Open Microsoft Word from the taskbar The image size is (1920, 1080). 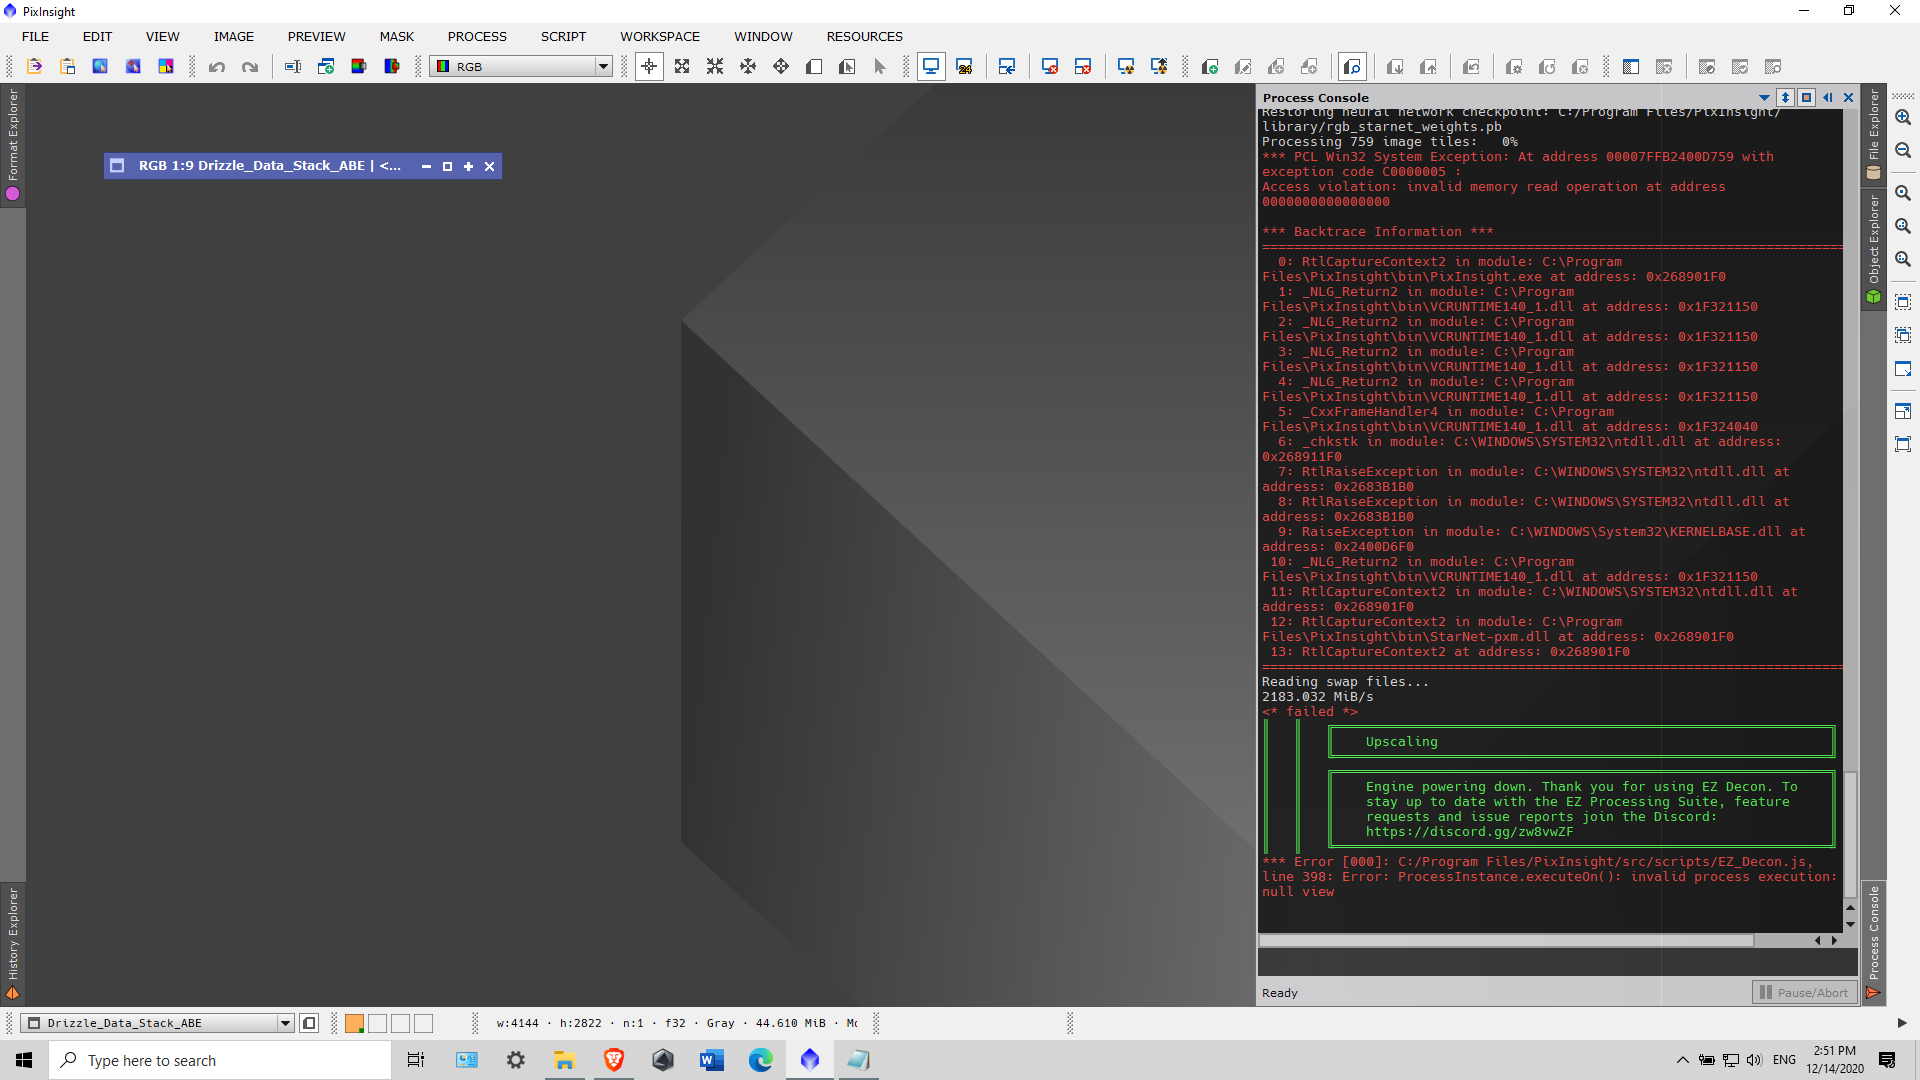point(712,1060)
